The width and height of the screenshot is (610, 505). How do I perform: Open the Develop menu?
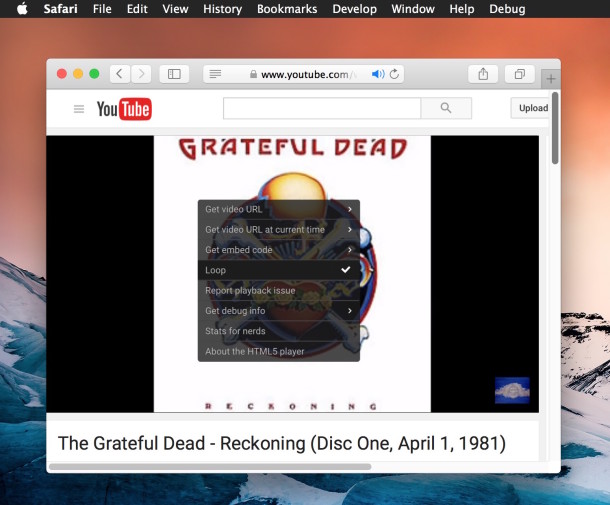tap(354, 9)
